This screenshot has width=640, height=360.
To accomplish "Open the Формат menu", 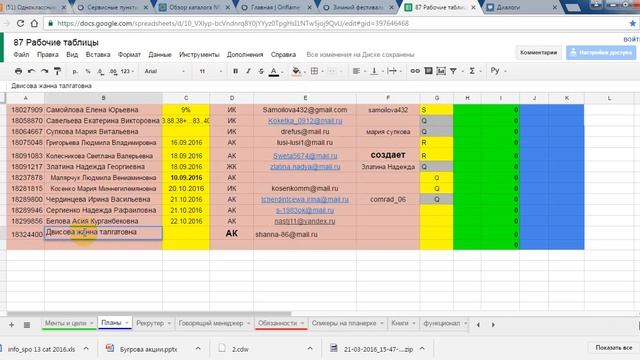I will coord(129,54).
